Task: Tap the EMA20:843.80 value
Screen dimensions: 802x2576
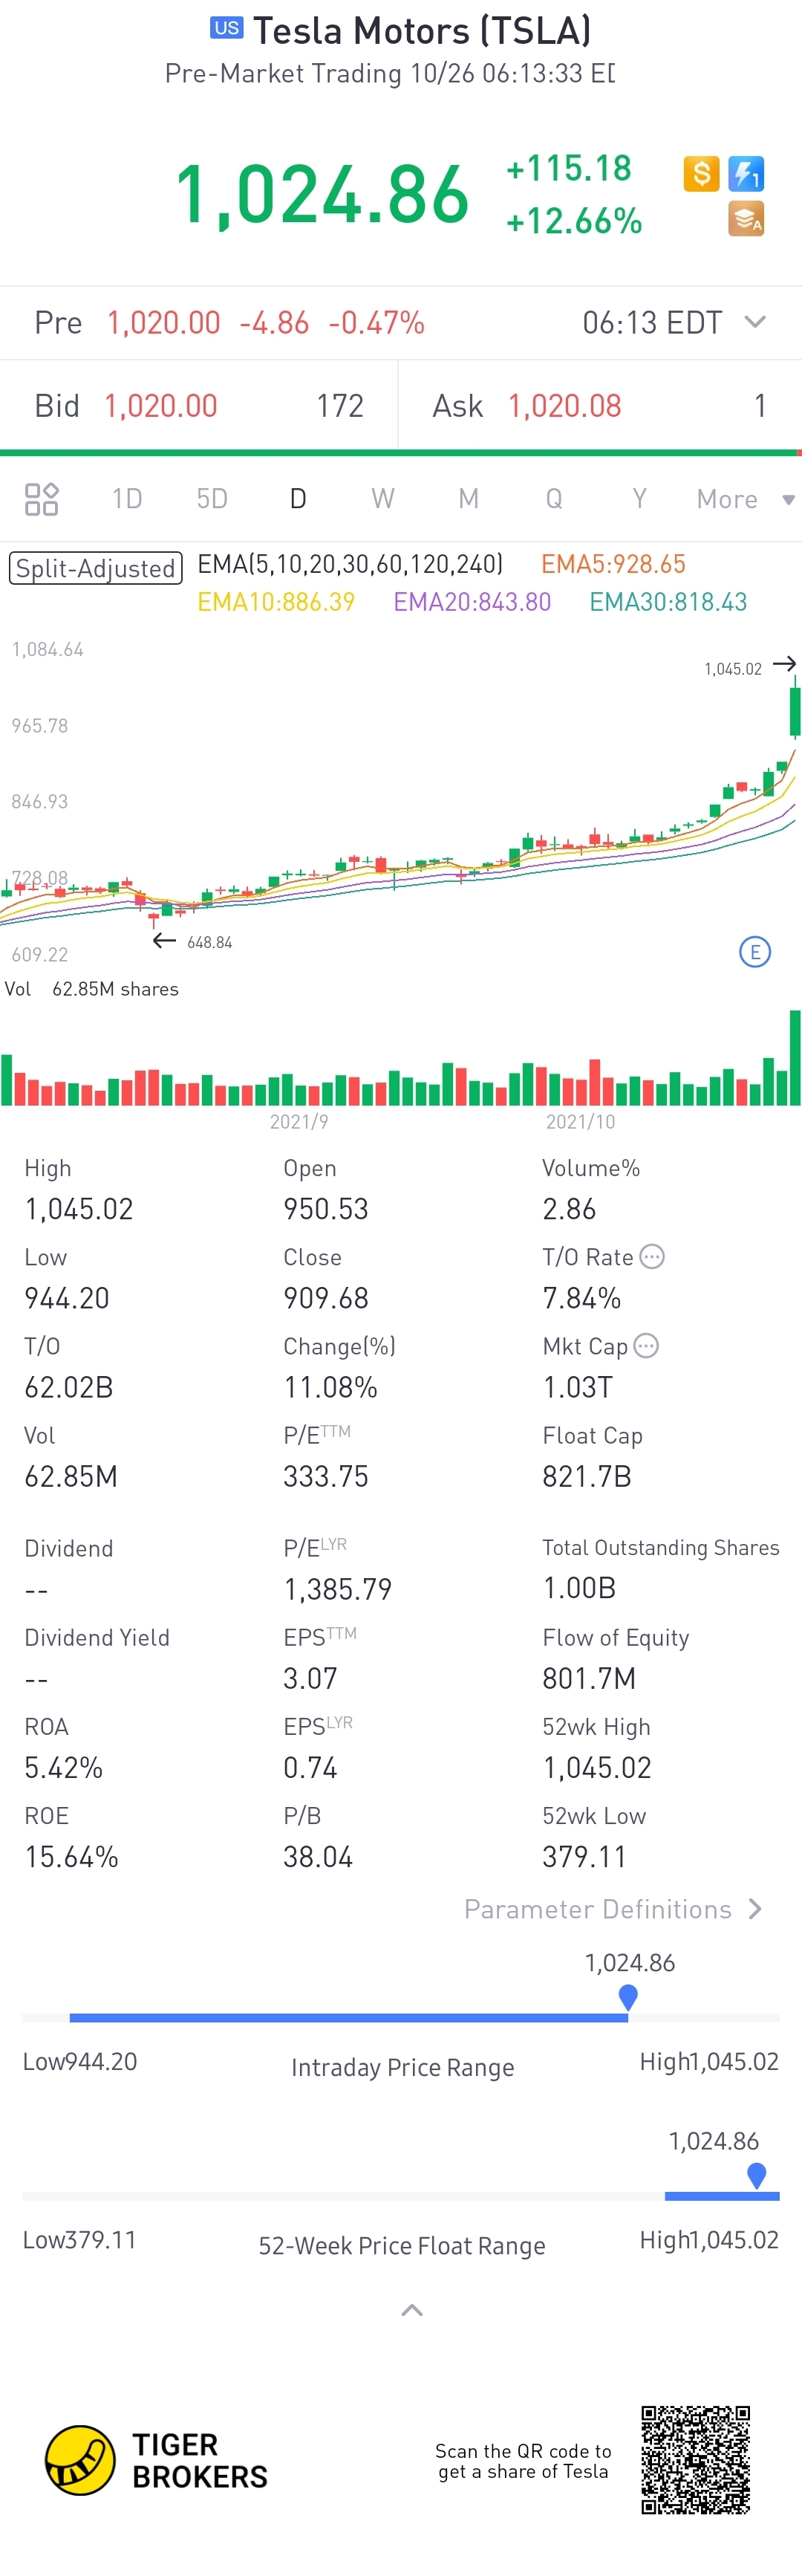Action: [x=472, y=602]
